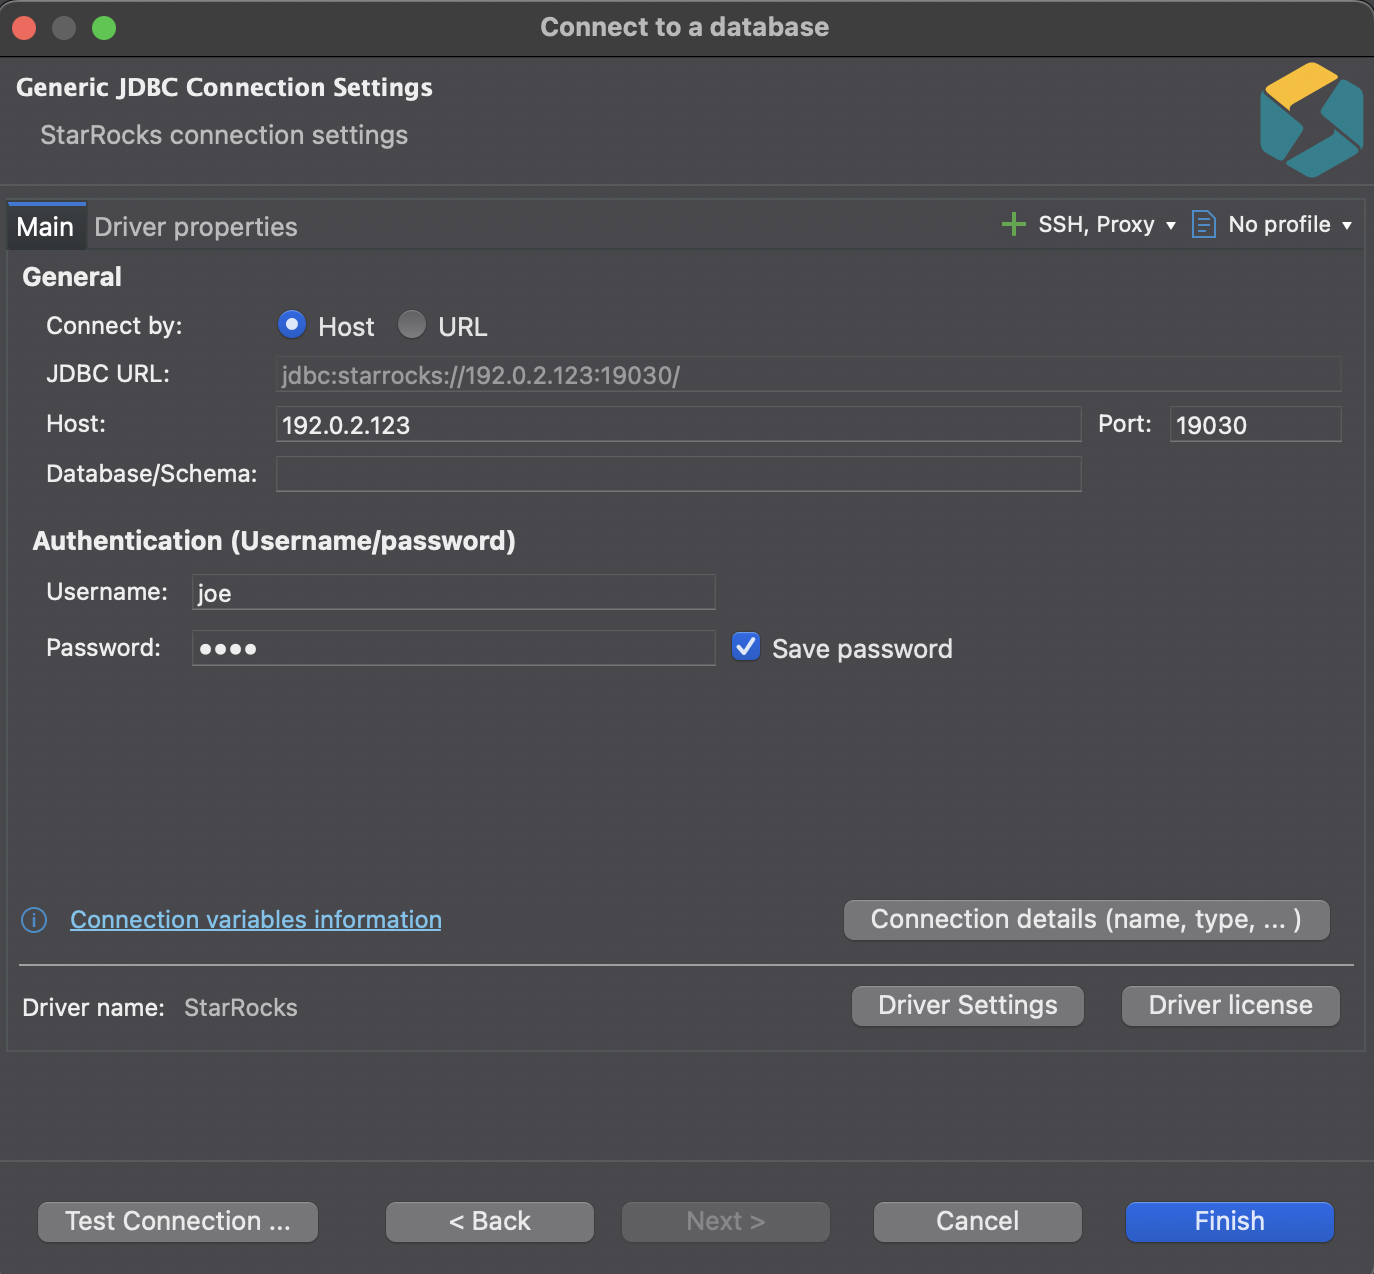
Task: Click the Connection details button
Action: [x=1087, y=920]
